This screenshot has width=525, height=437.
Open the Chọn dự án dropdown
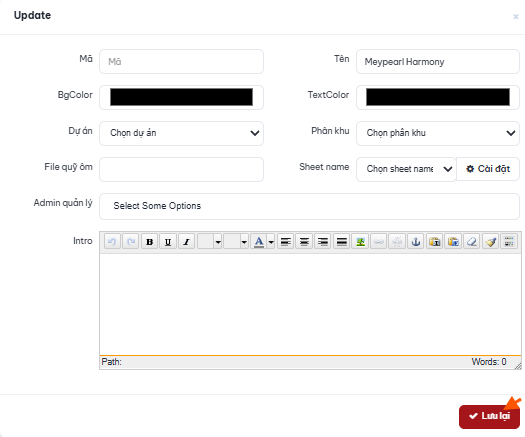(181, 133)
